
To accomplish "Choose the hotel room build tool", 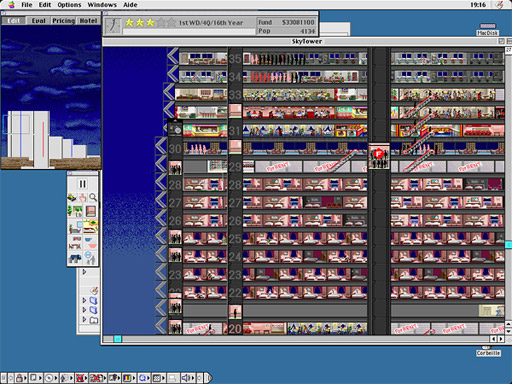I will (x=75, y=227).
